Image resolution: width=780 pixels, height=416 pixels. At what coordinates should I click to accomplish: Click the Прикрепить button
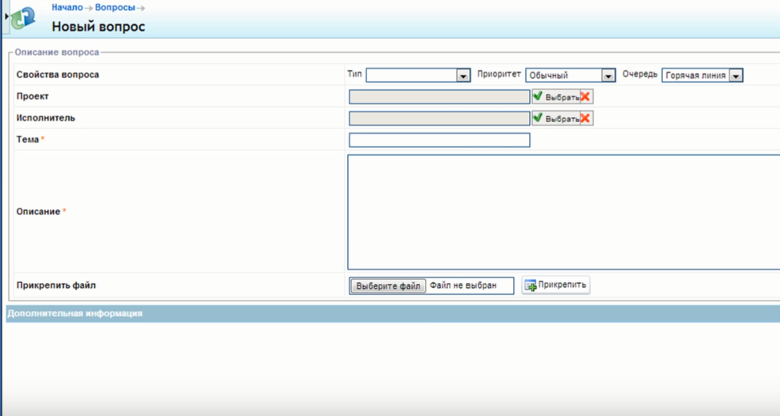pyautogui.click(x=556, y=285)
